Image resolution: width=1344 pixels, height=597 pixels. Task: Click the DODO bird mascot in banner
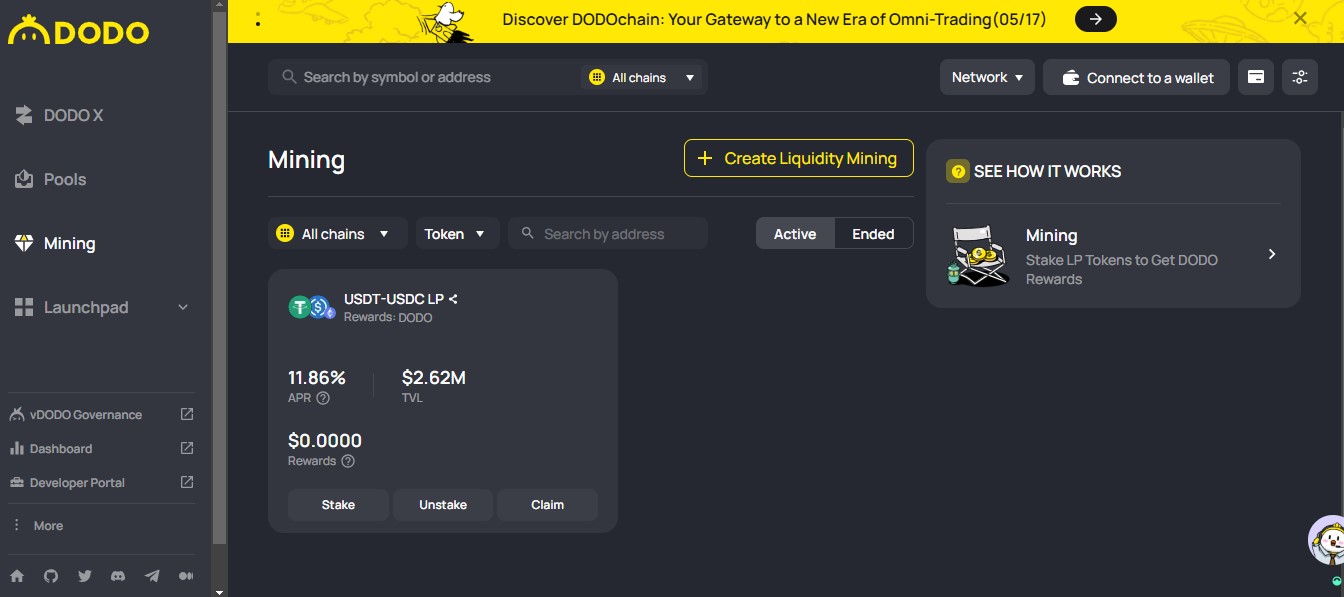coord(446,22)
